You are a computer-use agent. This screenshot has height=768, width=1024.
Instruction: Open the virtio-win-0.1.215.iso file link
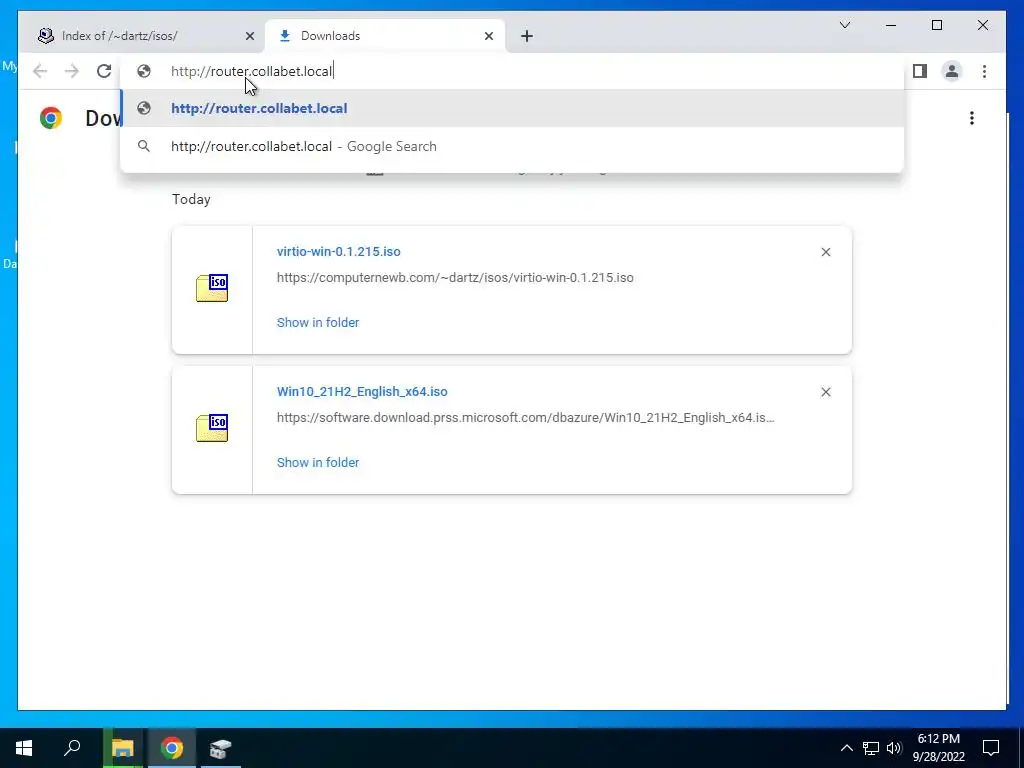point(338,251)
